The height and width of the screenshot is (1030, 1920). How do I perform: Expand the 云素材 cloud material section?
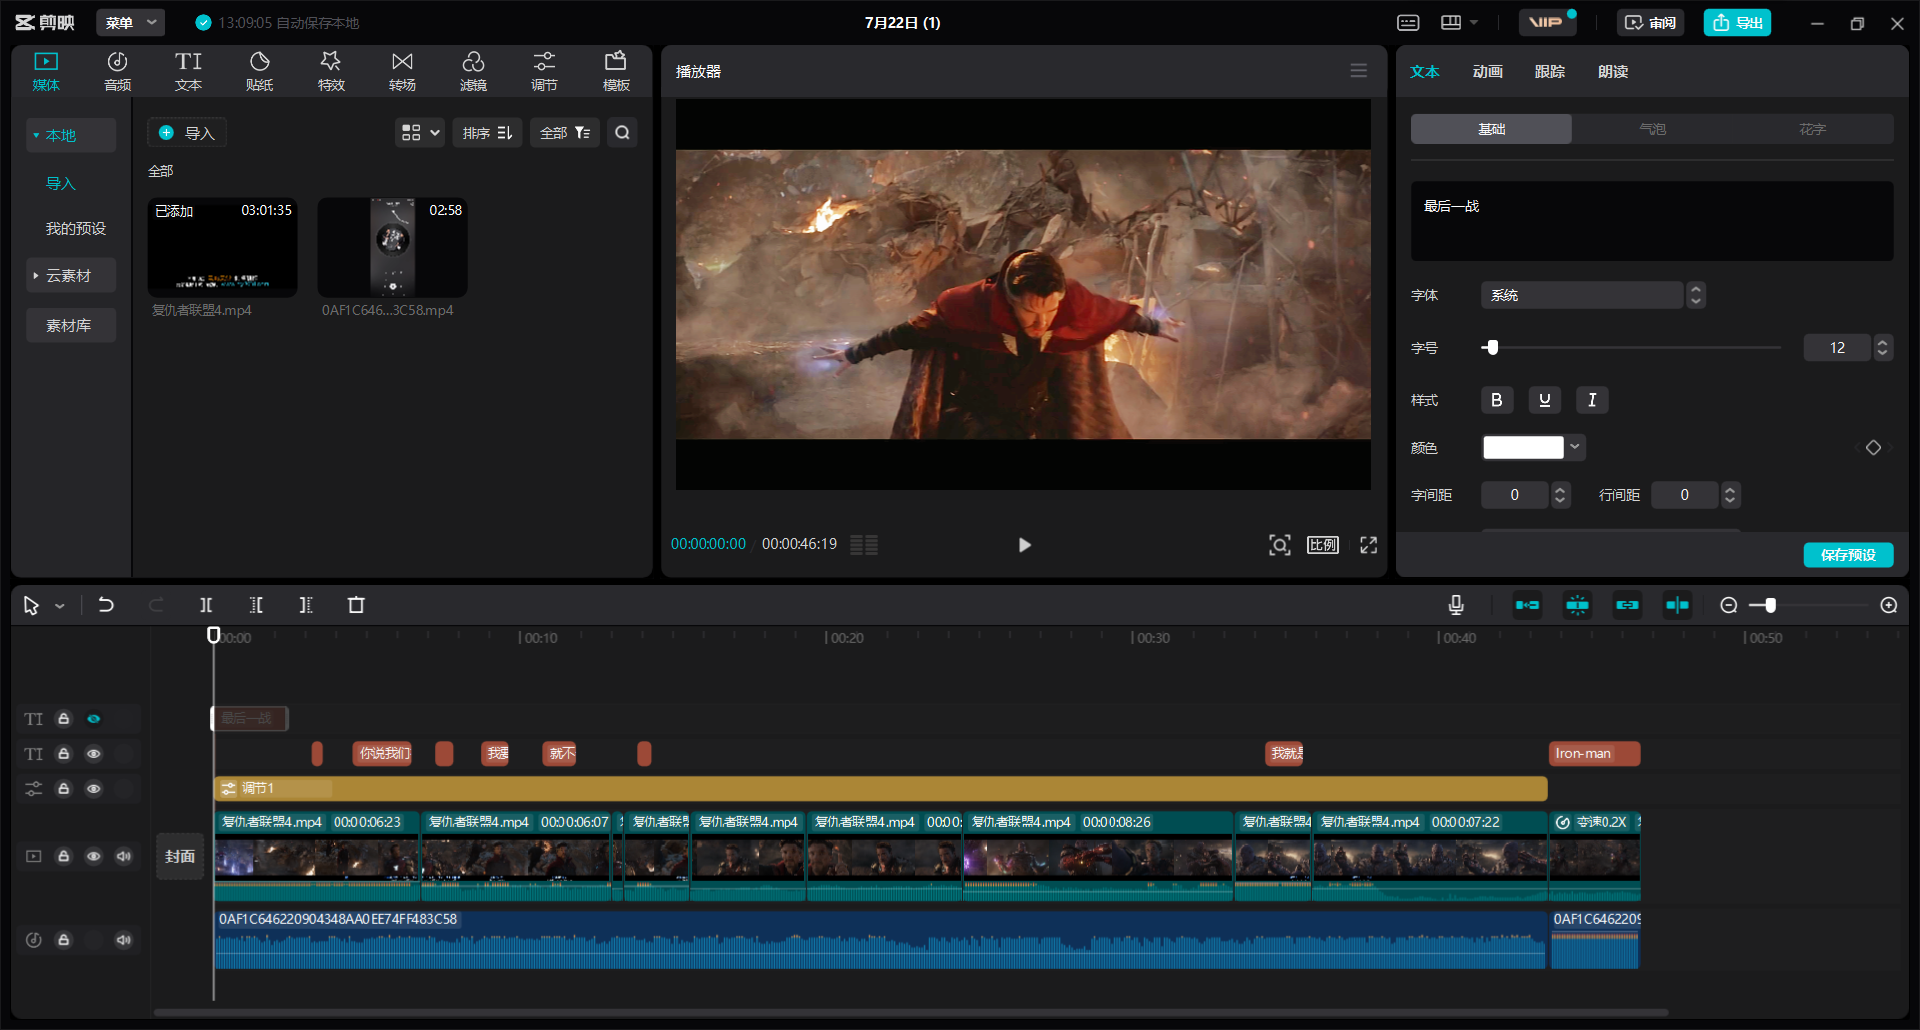70,276
